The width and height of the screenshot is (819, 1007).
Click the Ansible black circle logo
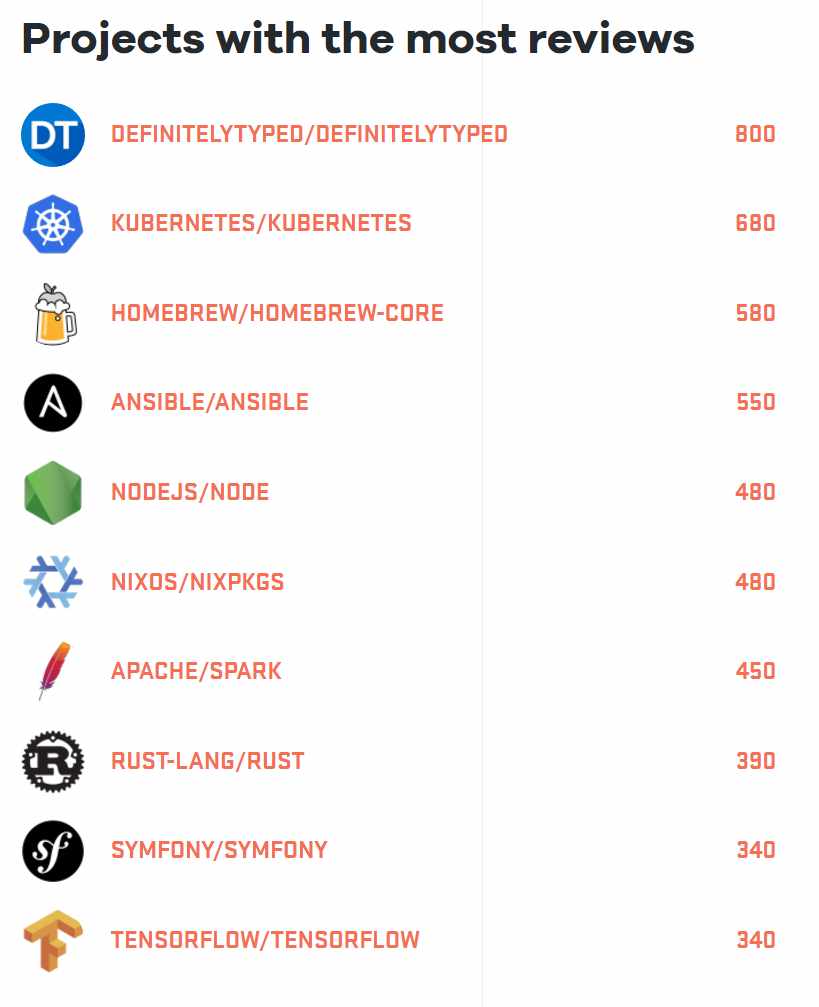click(x=53, y=403)
